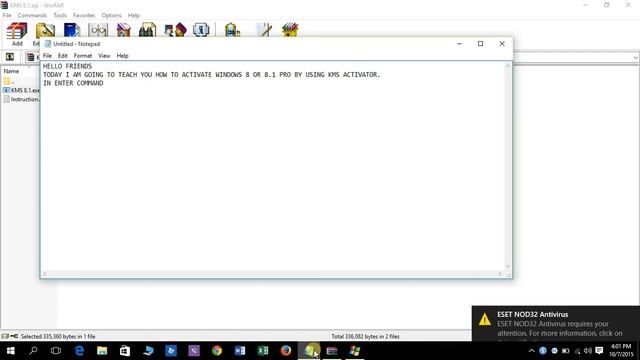Viewport: 640px width, 360px height.
Task: Open WinRAR's Tools menu
Action: pos(60,15)
